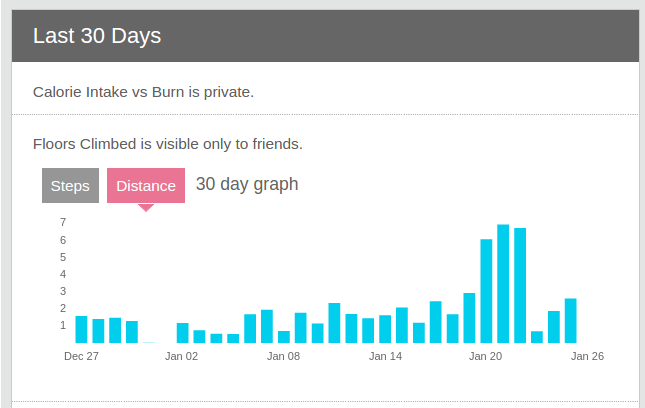
Task: Click the y-axis label 7
Action: (x=63, y=223)
